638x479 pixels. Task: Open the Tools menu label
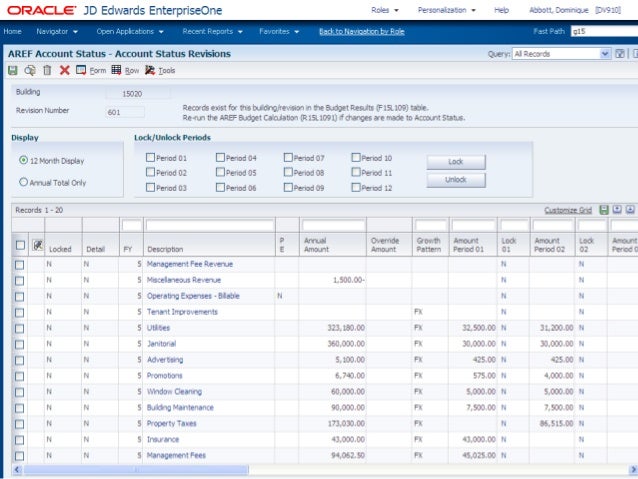tap(166, 71)
